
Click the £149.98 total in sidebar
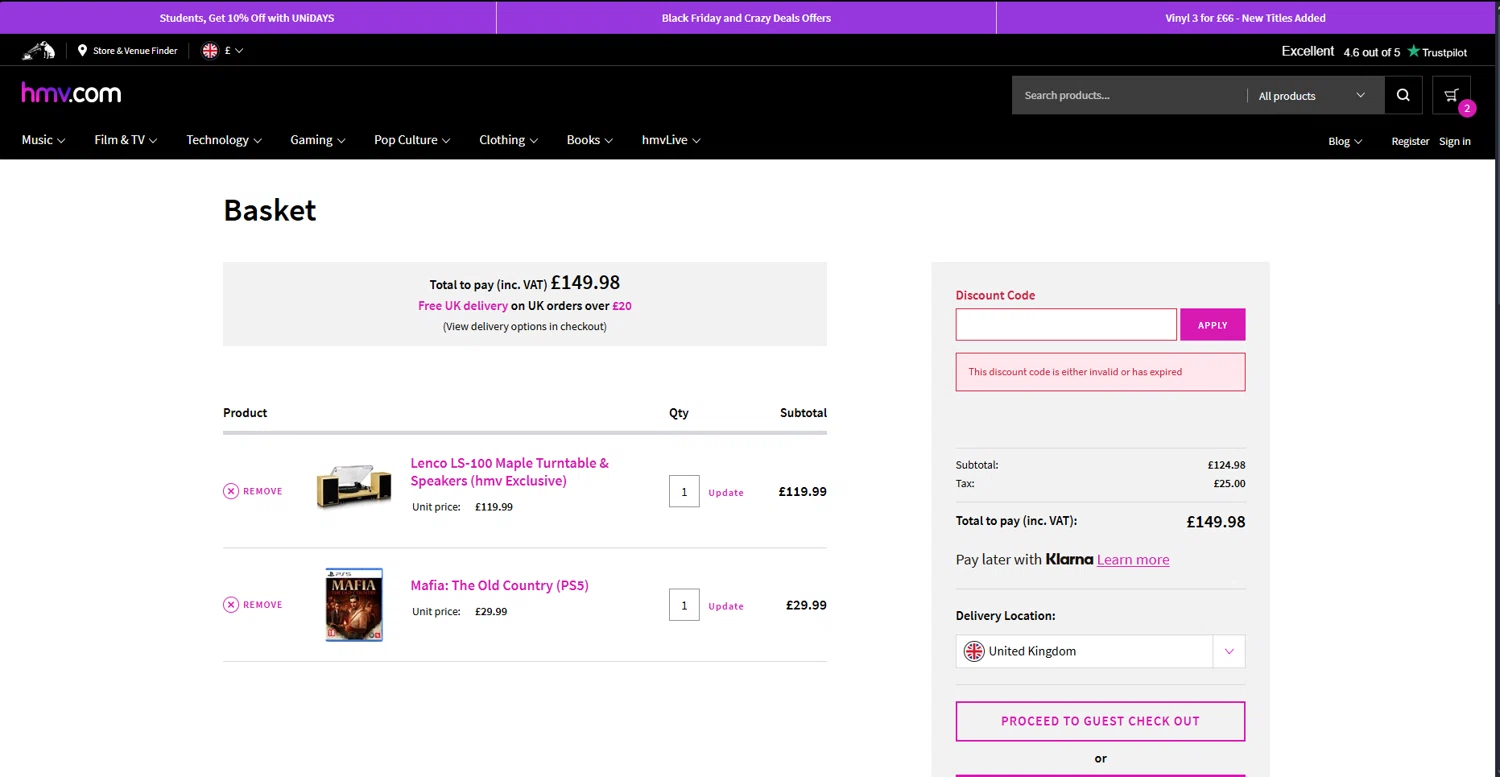tap(1215, 522)
